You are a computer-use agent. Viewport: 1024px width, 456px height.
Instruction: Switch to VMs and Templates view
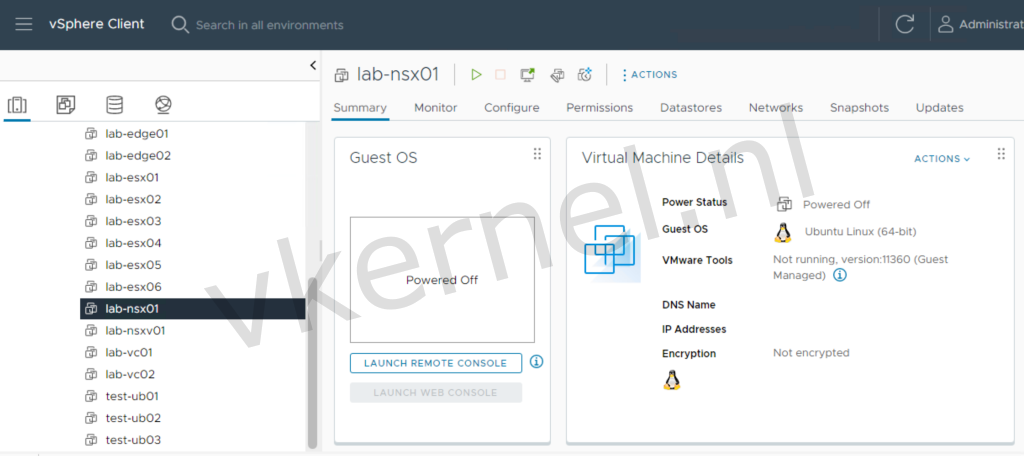[x=66, y=105]
